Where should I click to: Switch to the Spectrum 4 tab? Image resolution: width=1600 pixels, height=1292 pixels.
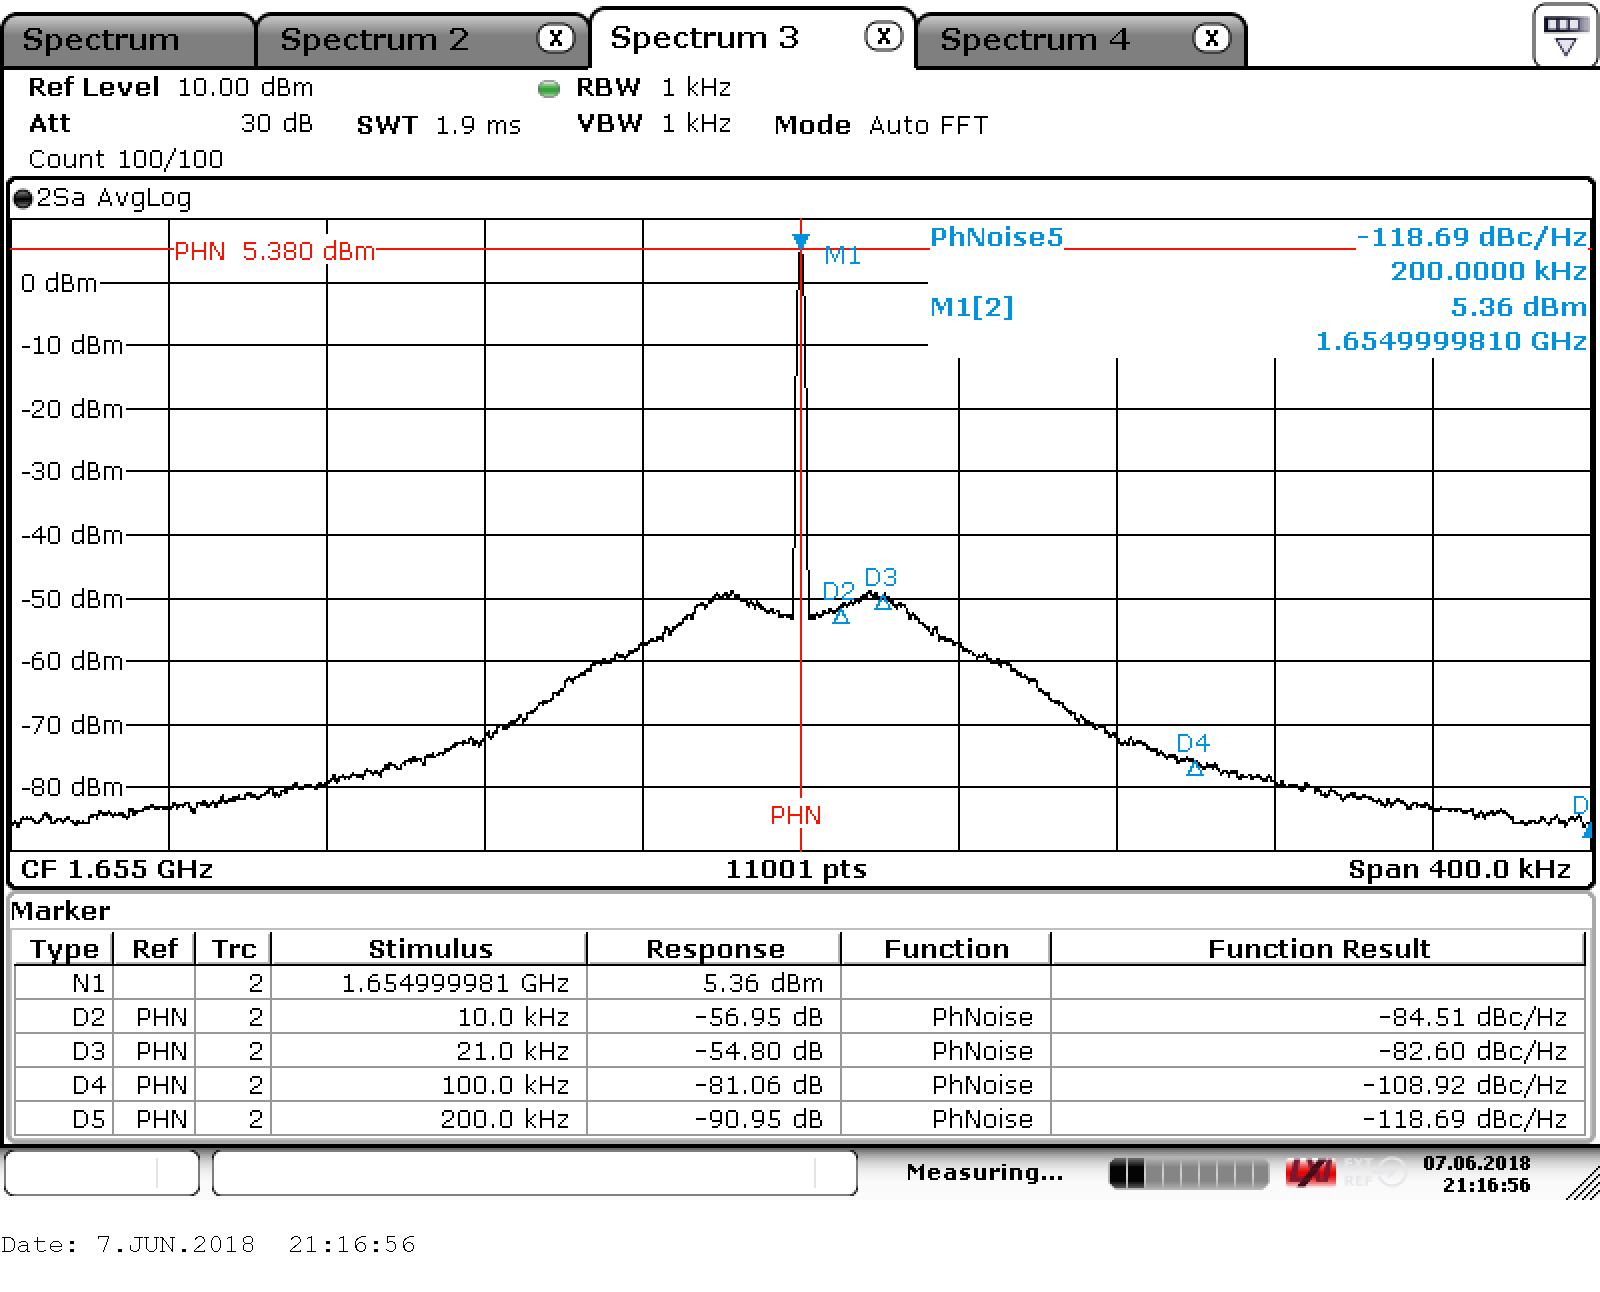(1035, 40)
